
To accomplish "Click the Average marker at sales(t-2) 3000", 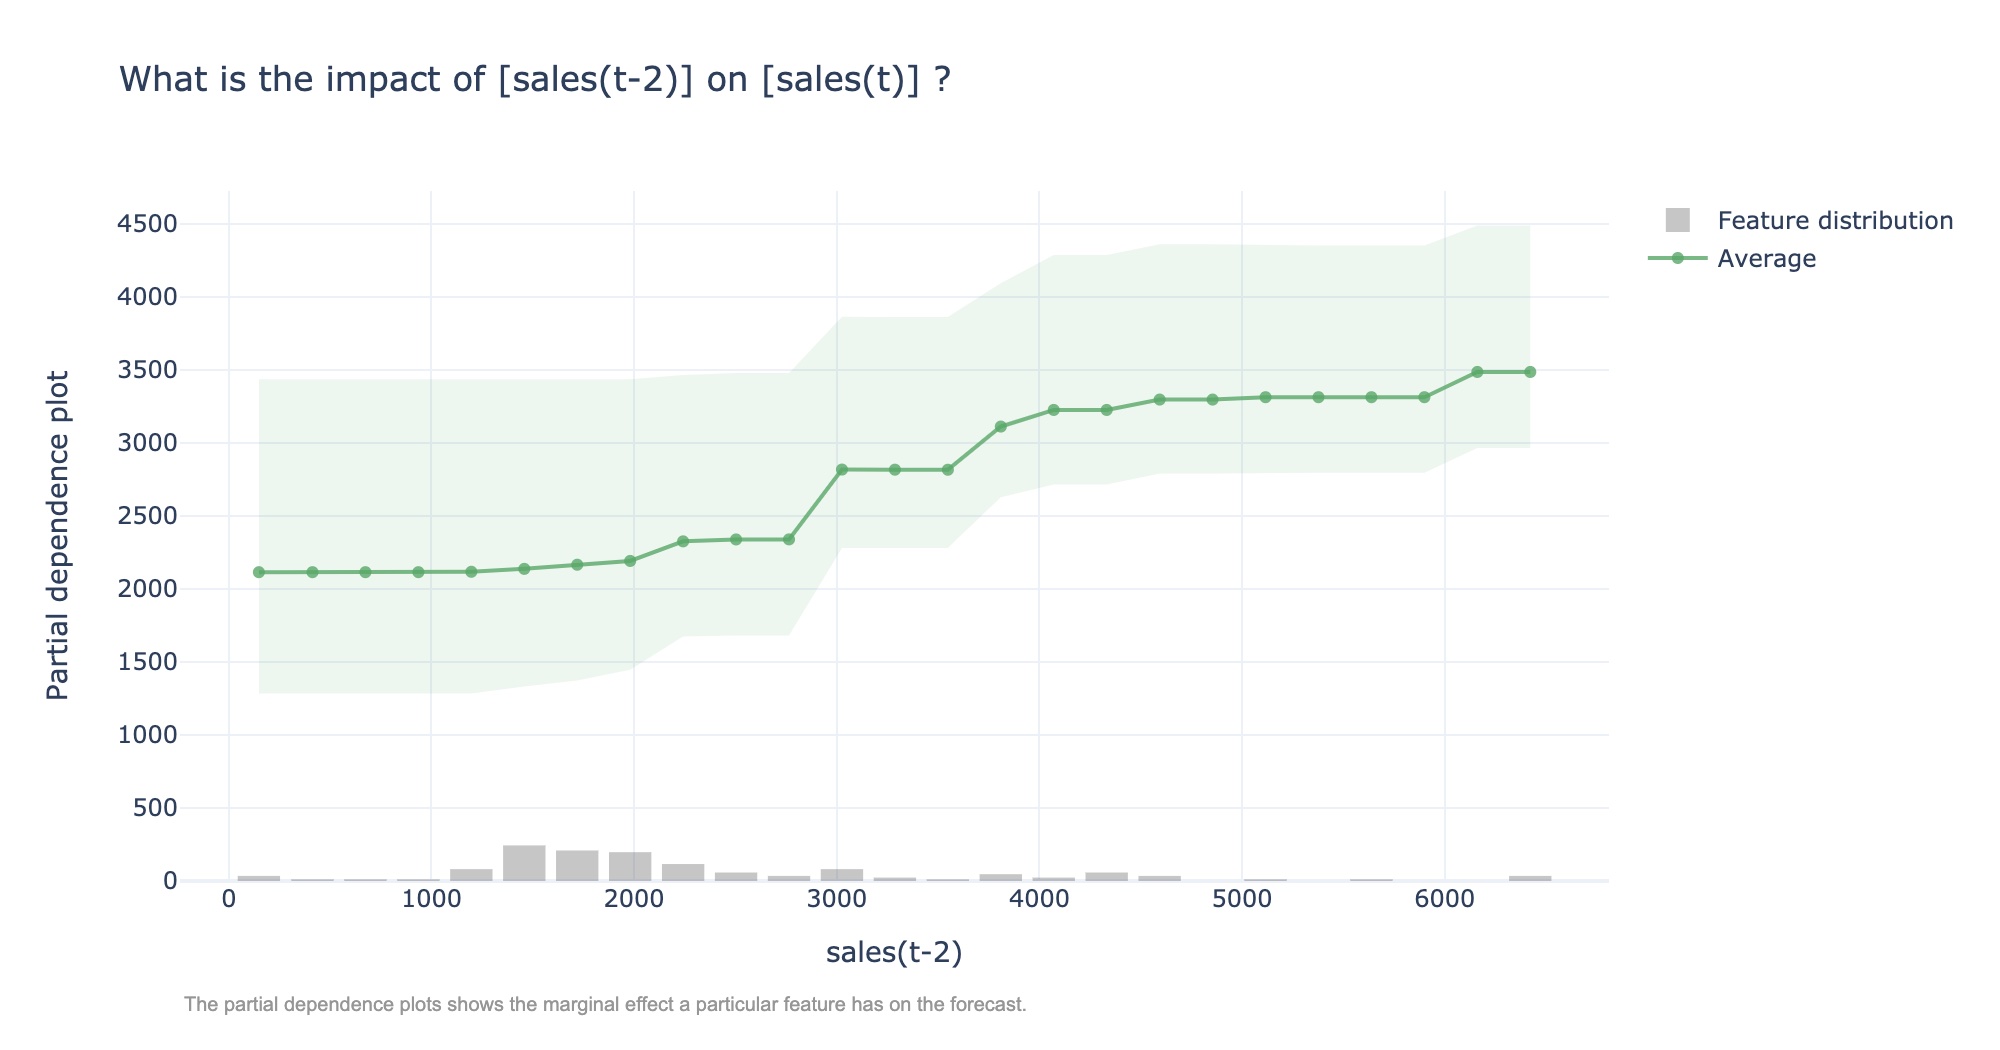I will pos(842,469).
